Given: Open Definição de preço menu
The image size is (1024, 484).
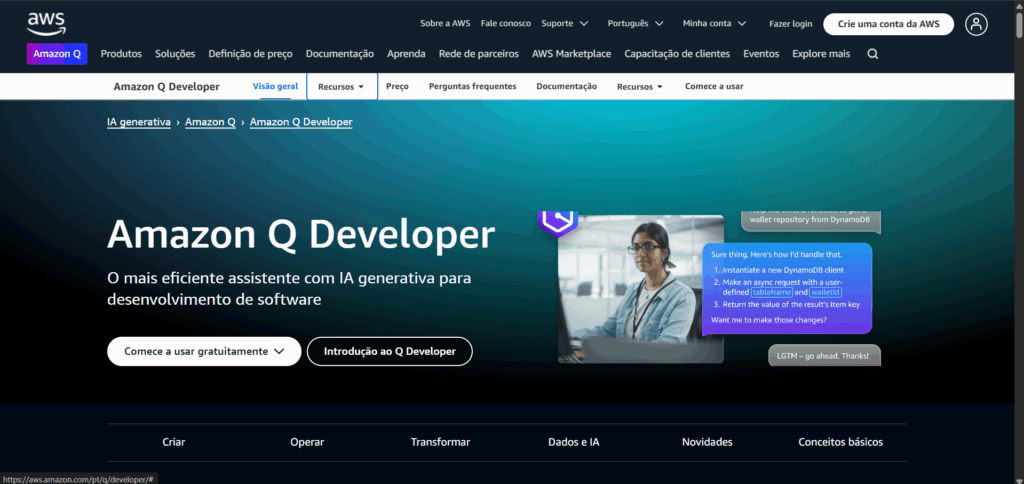Looking at the screenshot, I should click(250, 54).
